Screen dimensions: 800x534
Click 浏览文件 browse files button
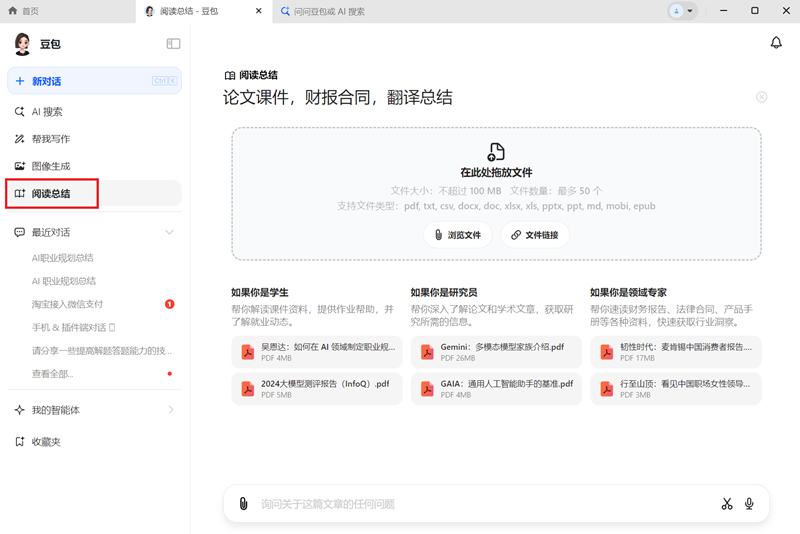coord(458,235)
